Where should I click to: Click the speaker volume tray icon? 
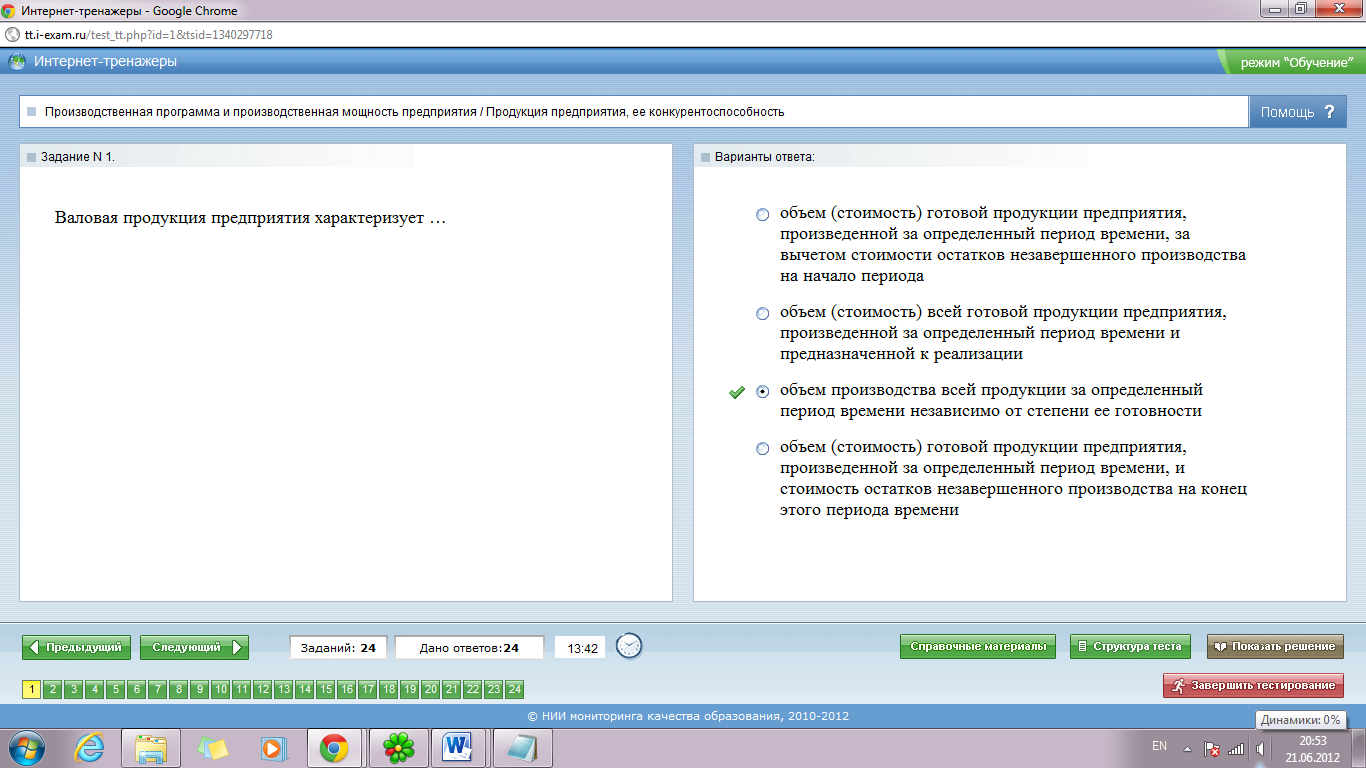1261,747
